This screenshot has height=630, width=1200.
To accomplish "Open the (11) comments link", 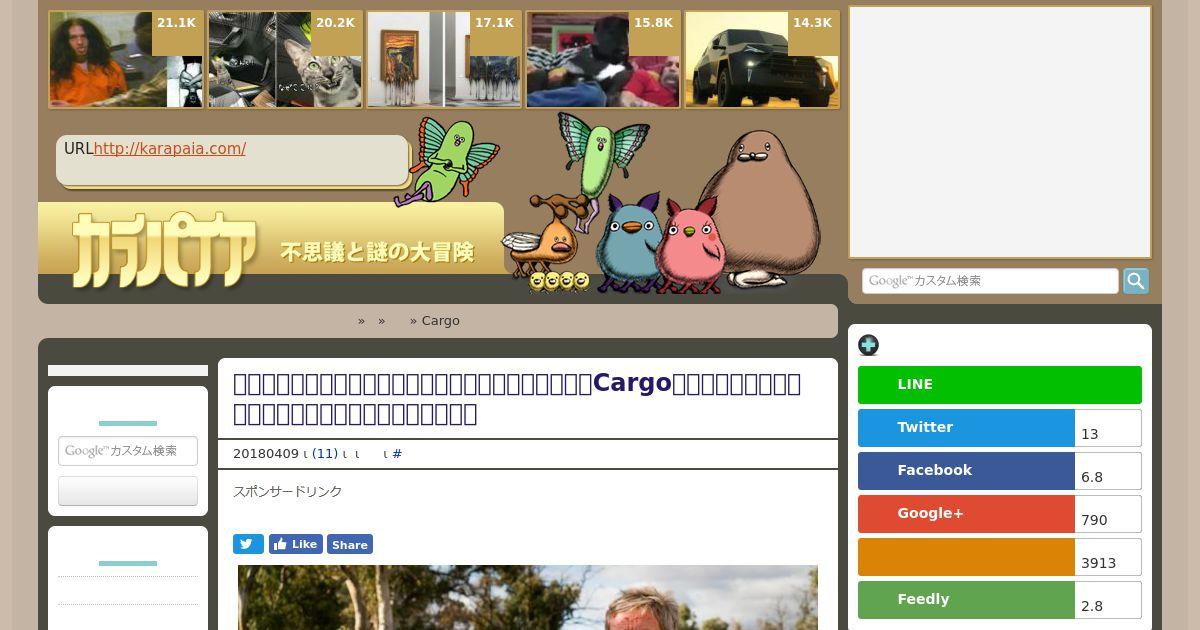I will pyautogui.click(x=325, y=454).
